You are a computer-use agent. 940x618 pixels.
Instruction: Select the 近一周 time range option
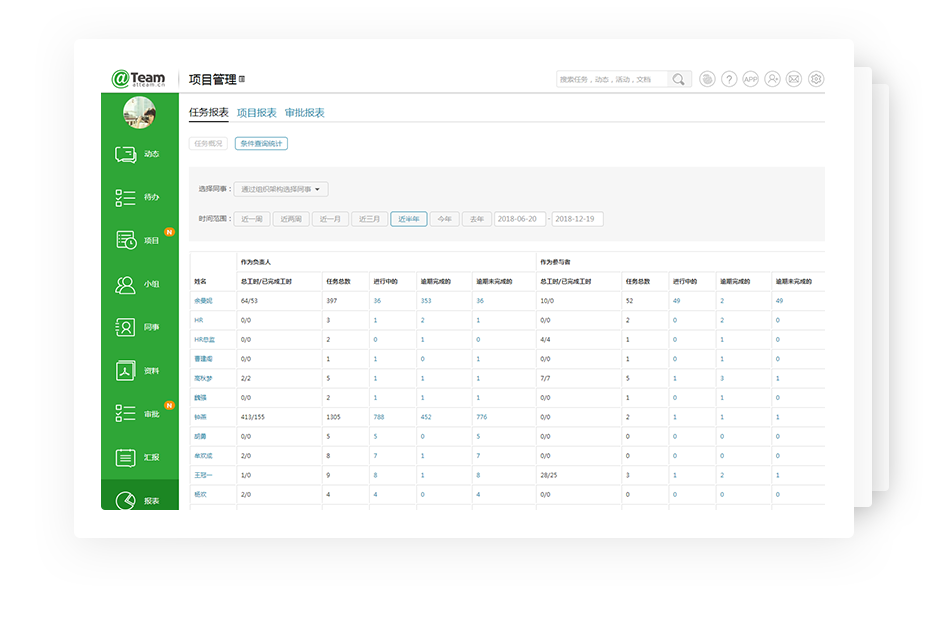tap(253, 219)
